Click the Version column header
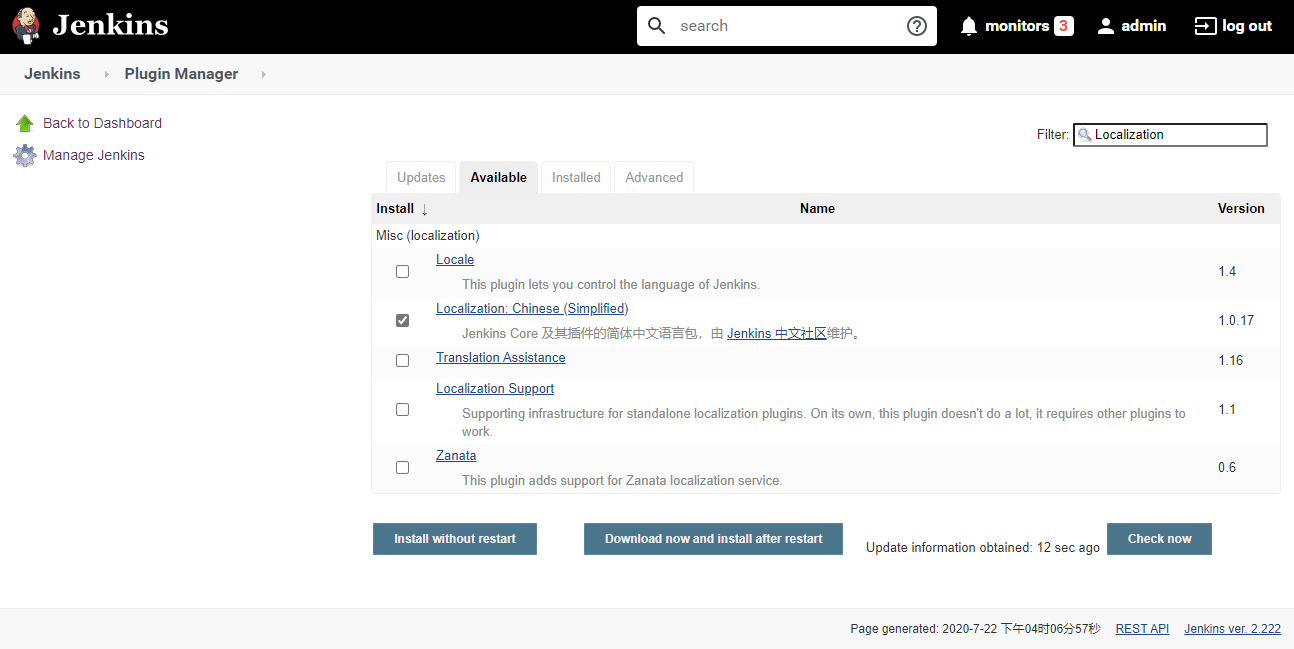The width and height of the screenshot is (1294, 649). 1241,209
